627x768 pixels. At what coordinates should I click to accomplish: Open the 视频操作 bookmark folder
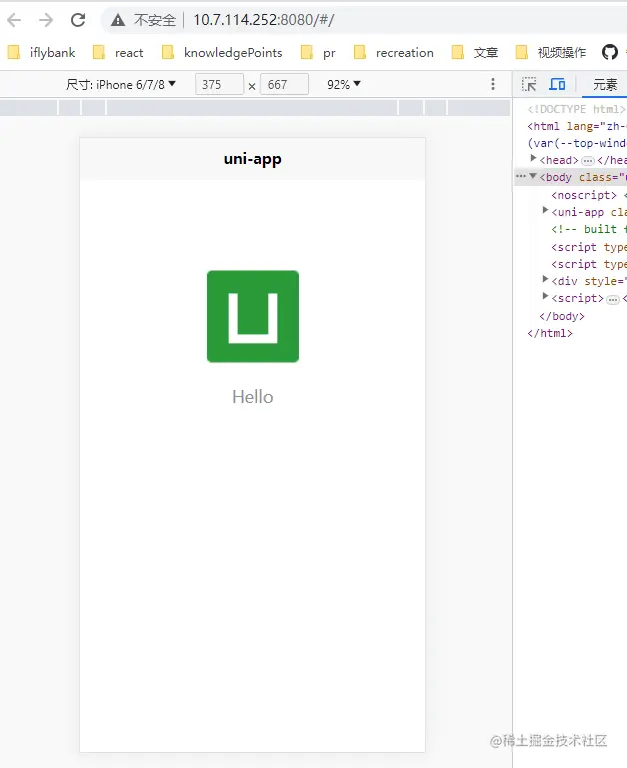click(551, 52)
